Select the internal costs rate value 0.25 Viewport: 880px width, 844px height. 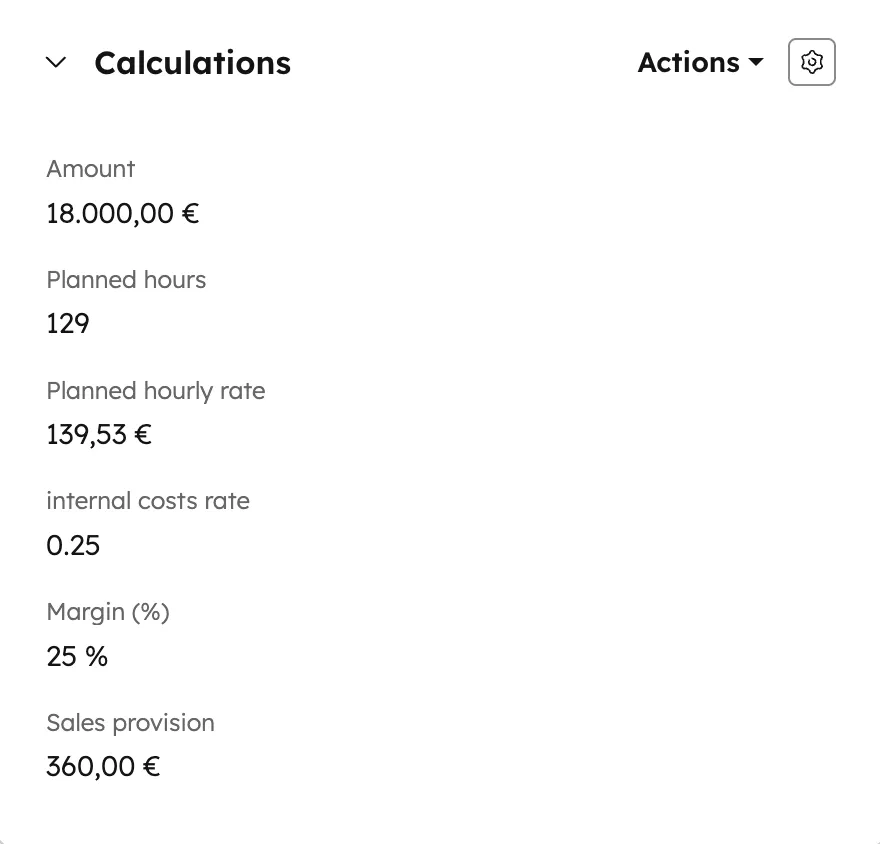click(72, 545)
